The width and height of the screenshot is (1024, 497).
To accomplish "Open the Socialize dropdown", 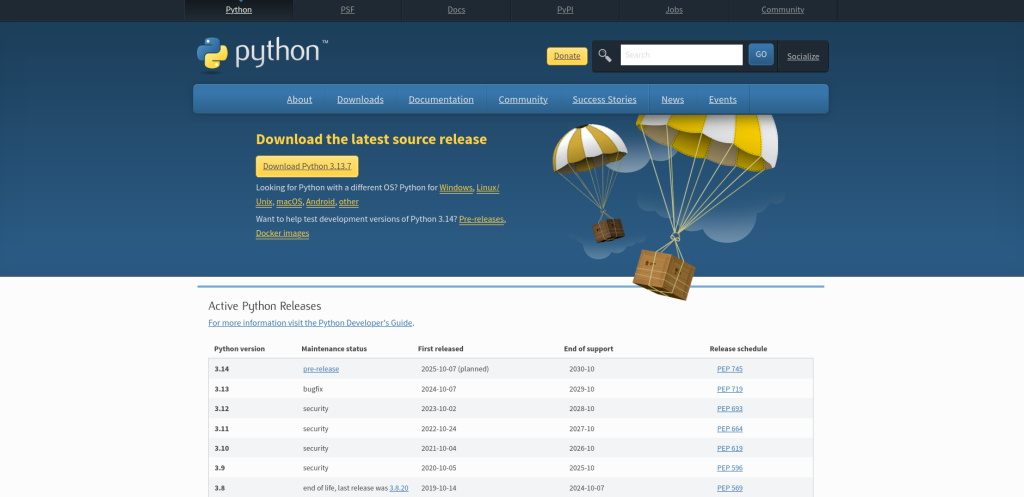I will (x=802, y=56).
